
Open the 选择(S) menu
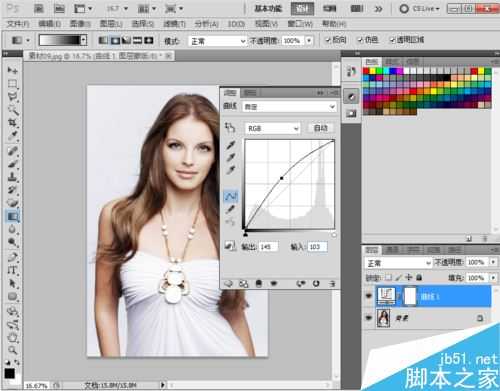coord(143,24)
